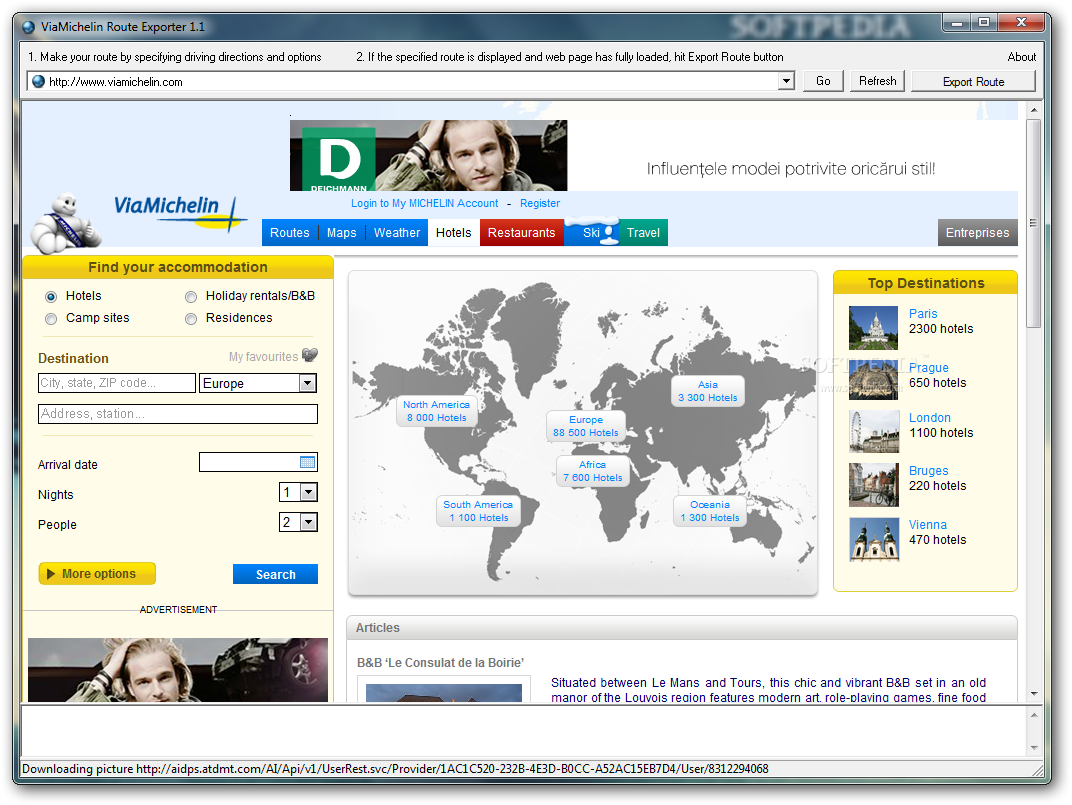
Task: Click the web page vertical scrollbar thumb
Action: pyautogui.click(x=1033, y=223)
